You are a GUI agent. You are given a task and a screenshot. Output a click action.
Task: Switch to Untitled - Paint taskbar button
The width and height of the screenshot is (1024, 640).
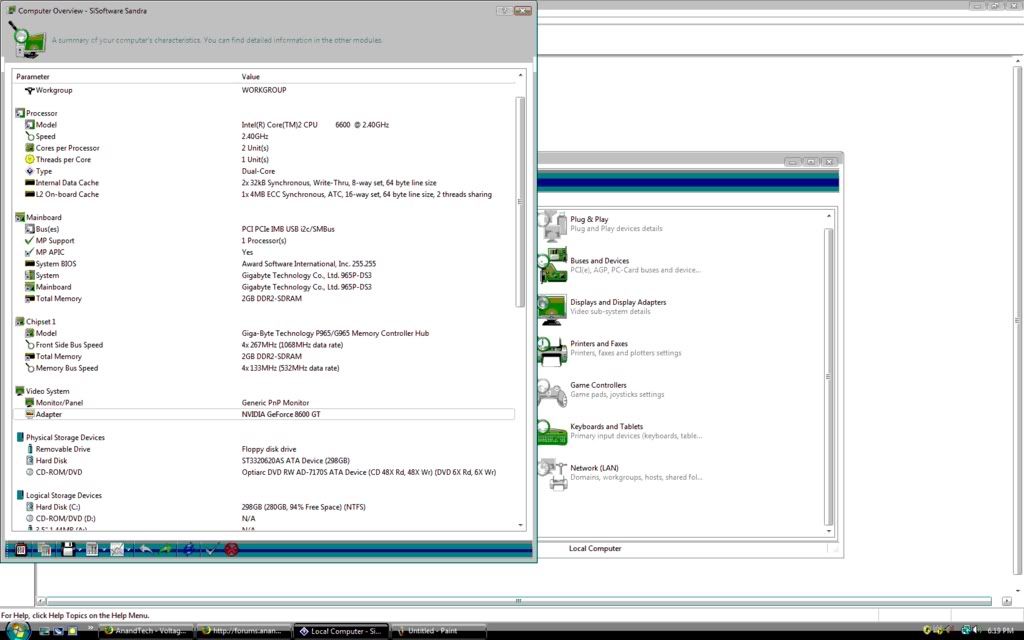(x=438, y=631)
